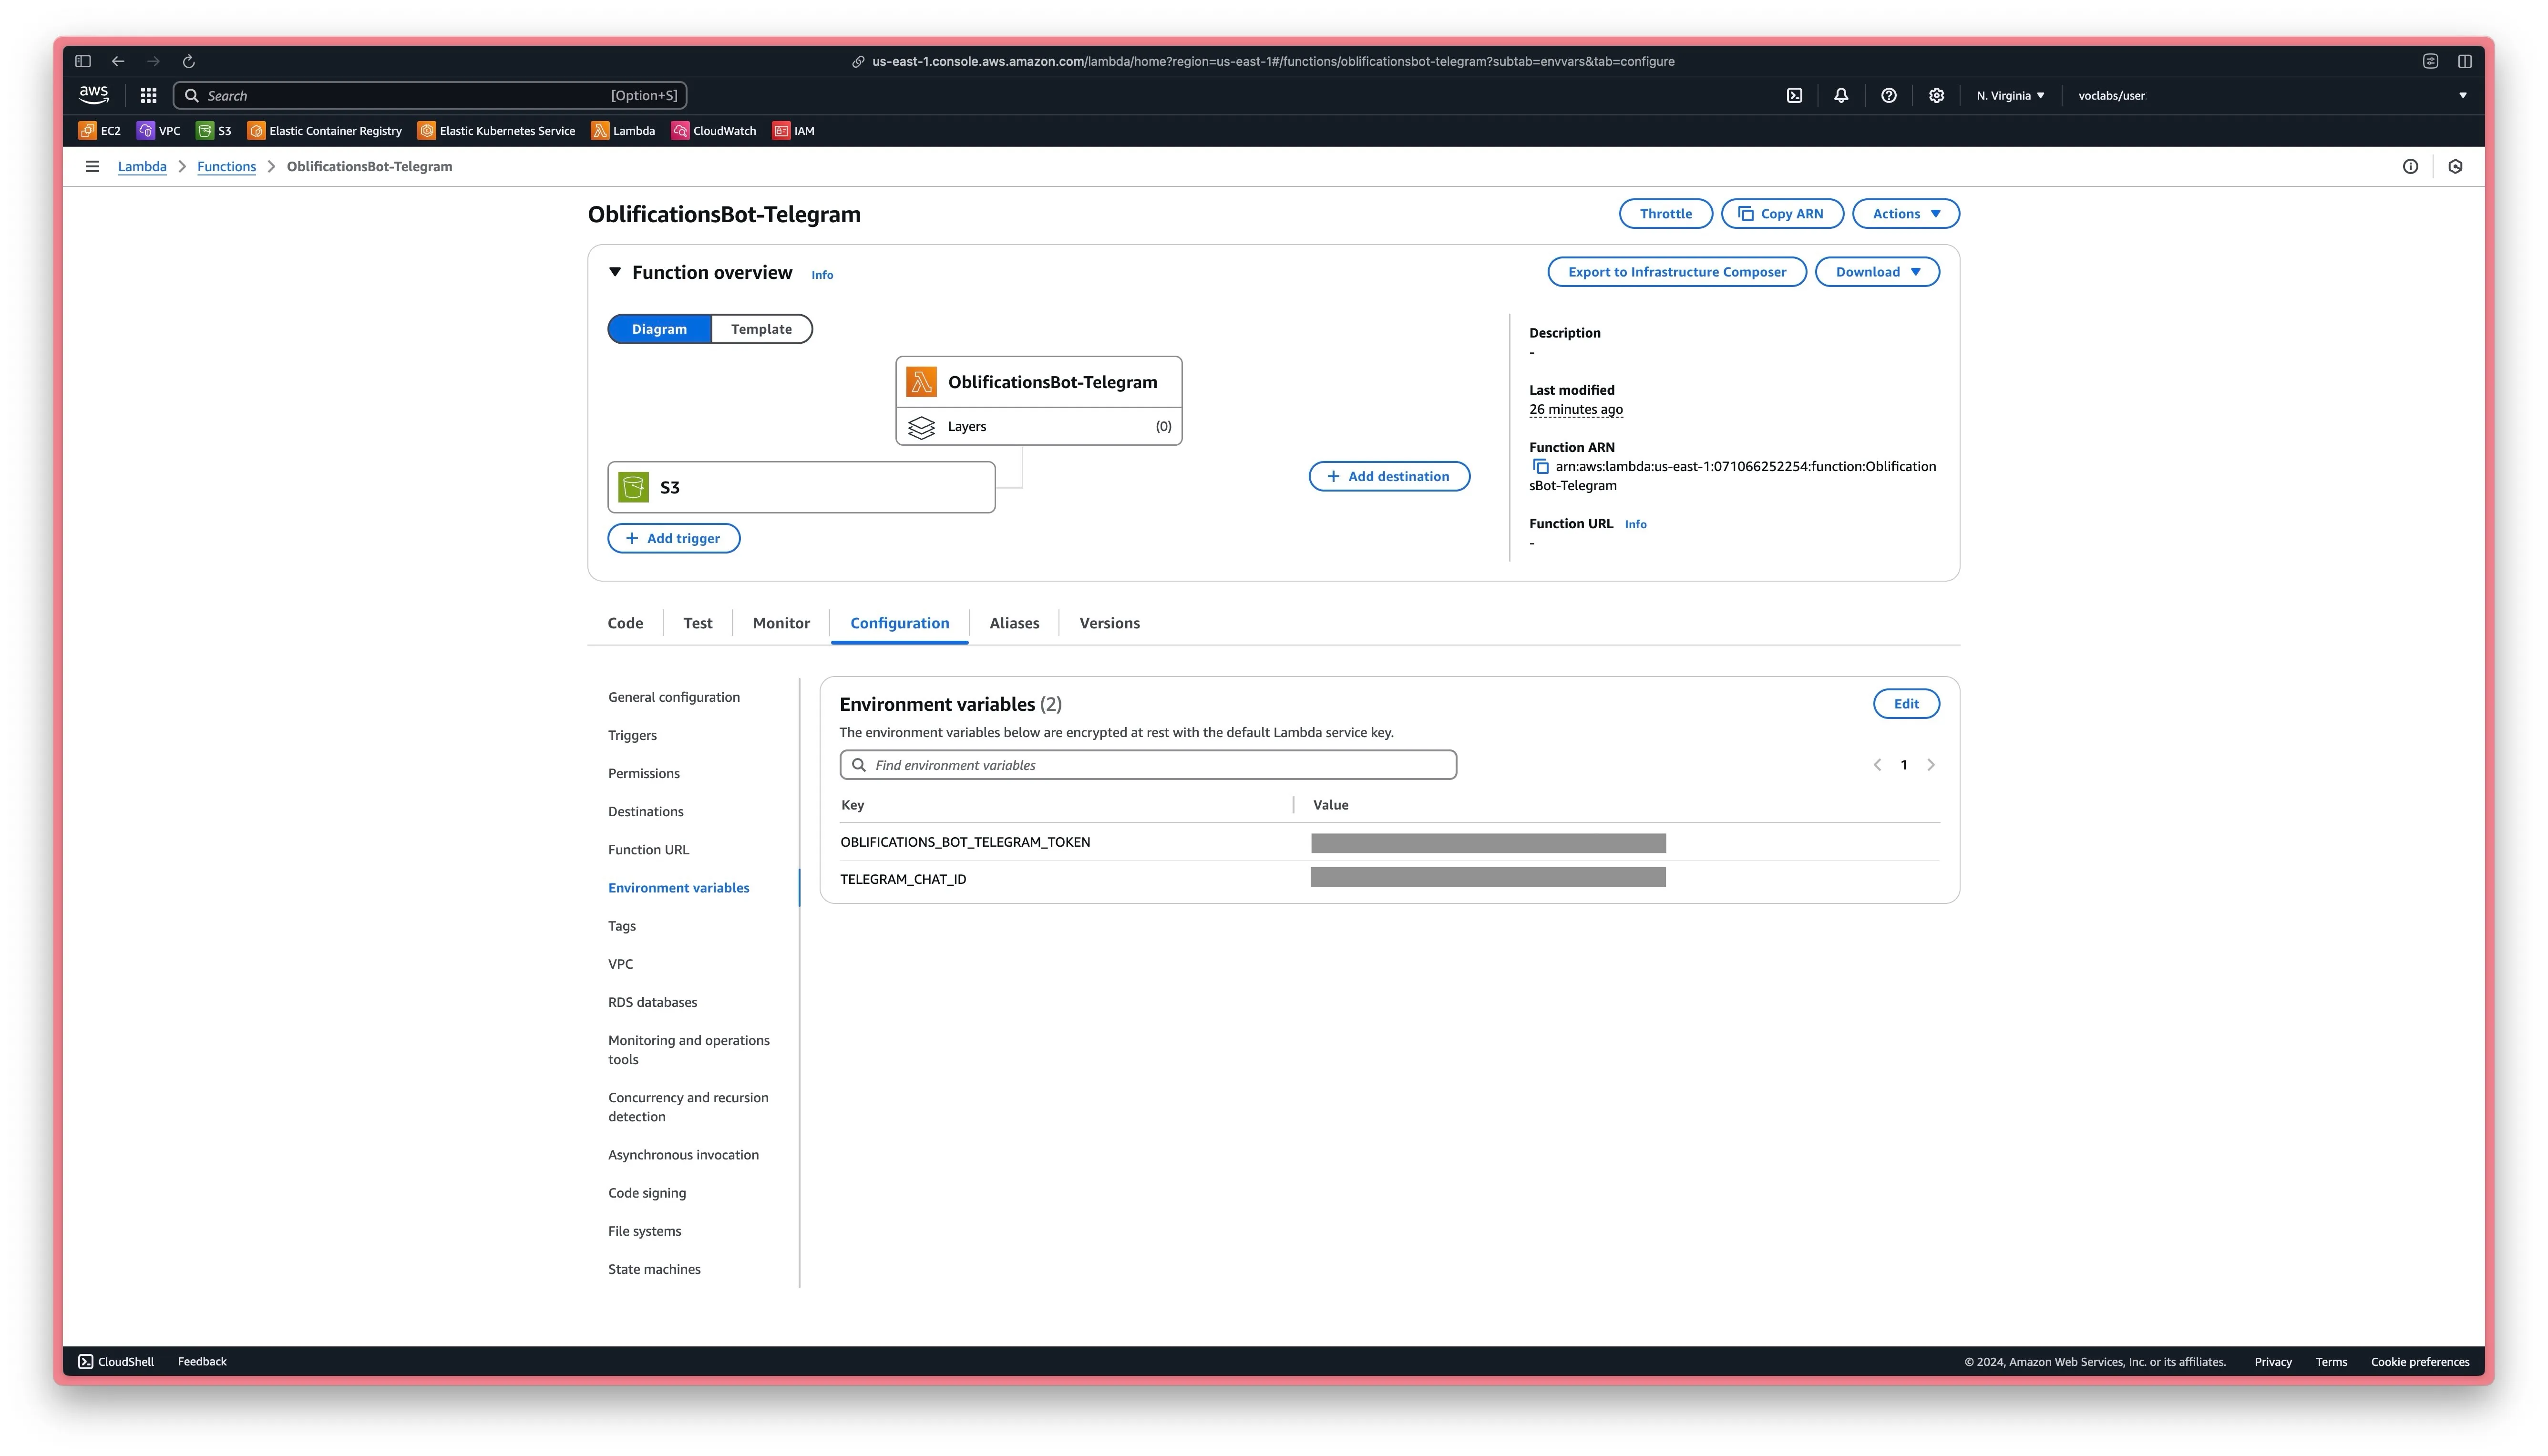Screen dimensions: 2548x1456
Task: Open the hexagon icon beside info
Action: tap(2455, 166)
